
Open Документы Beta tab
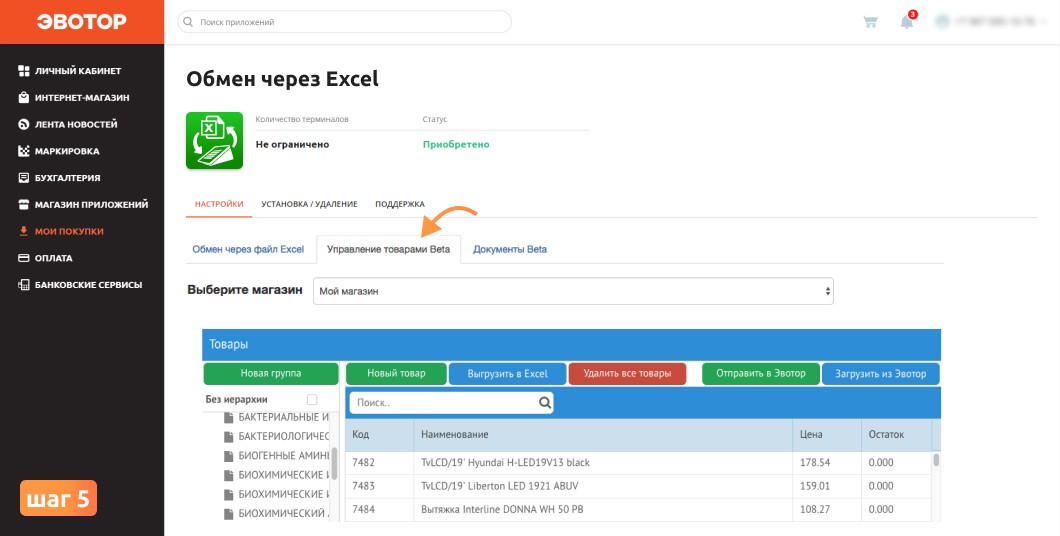(x=510, y=249)
